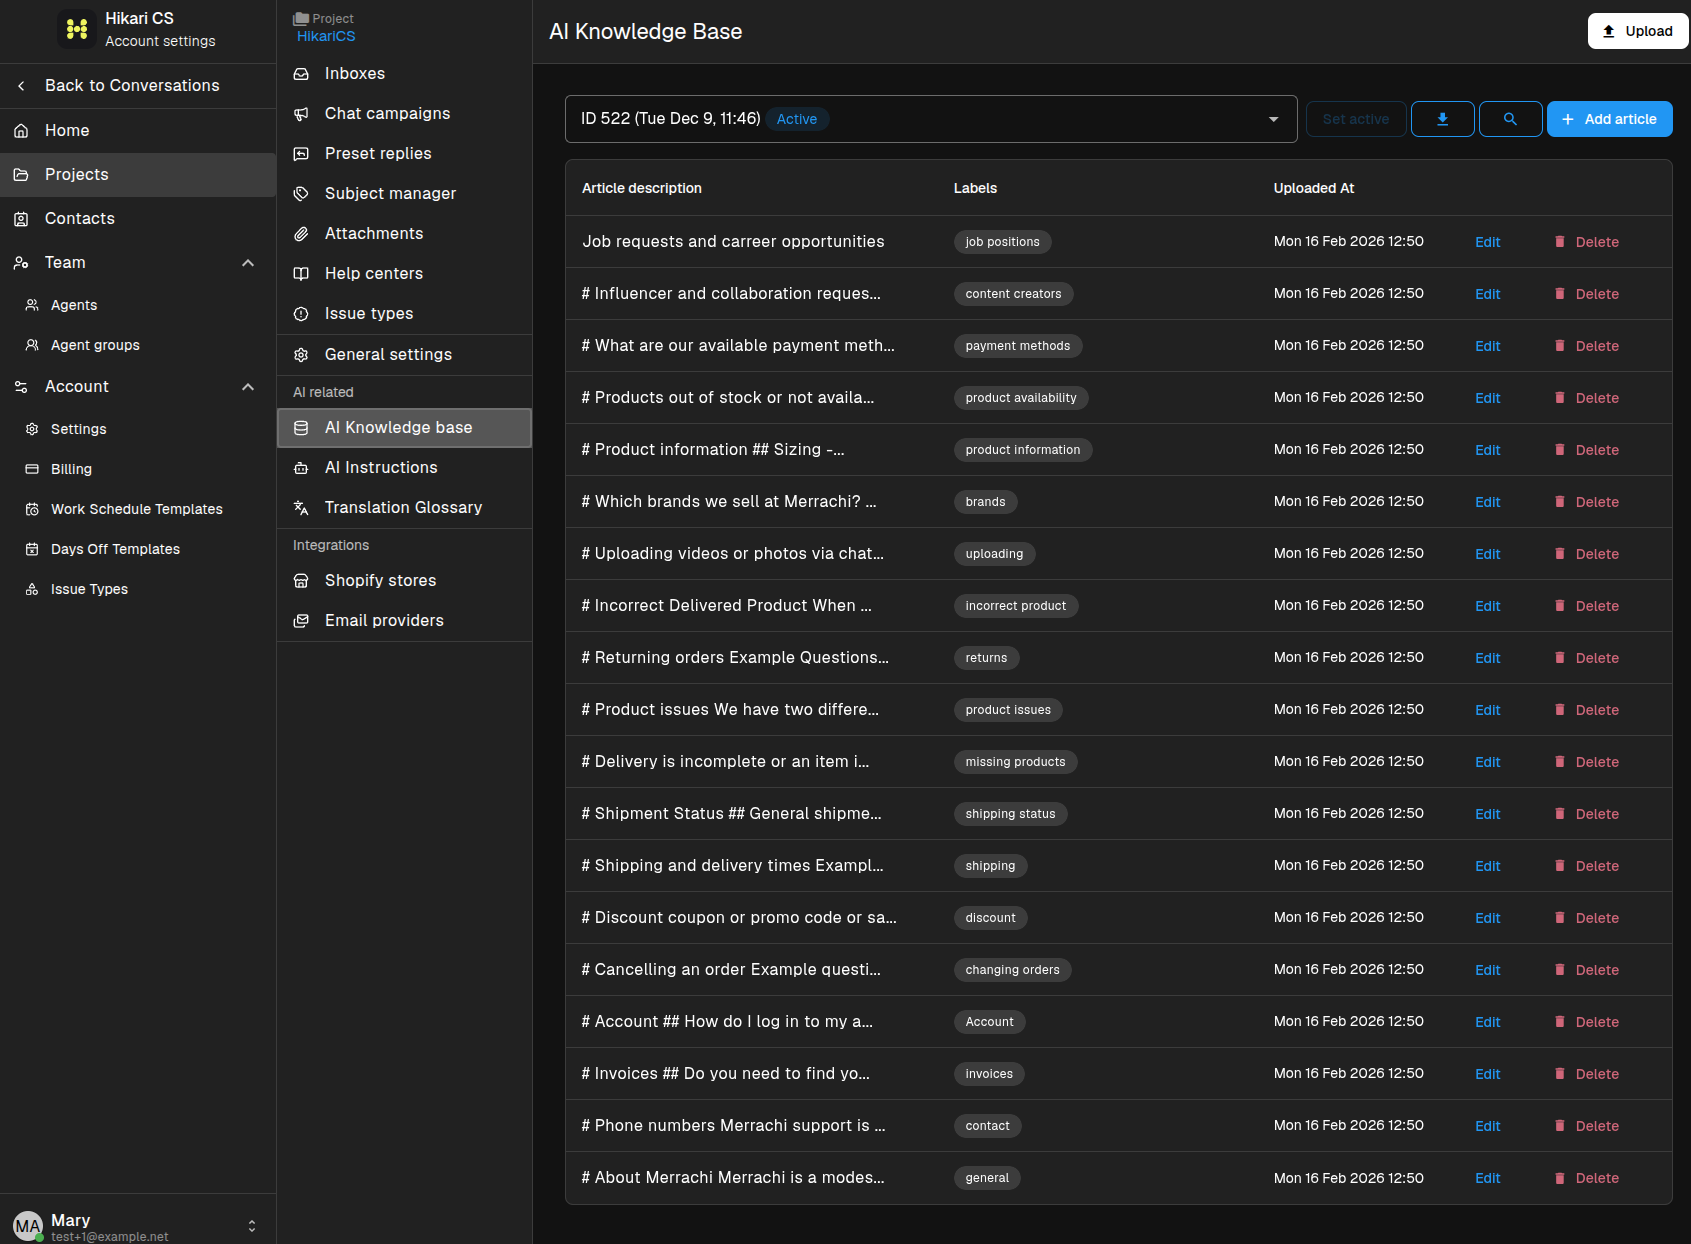Click the General settings gear icon
This screenshot has width=1691, height=1244.
[301, 355]
